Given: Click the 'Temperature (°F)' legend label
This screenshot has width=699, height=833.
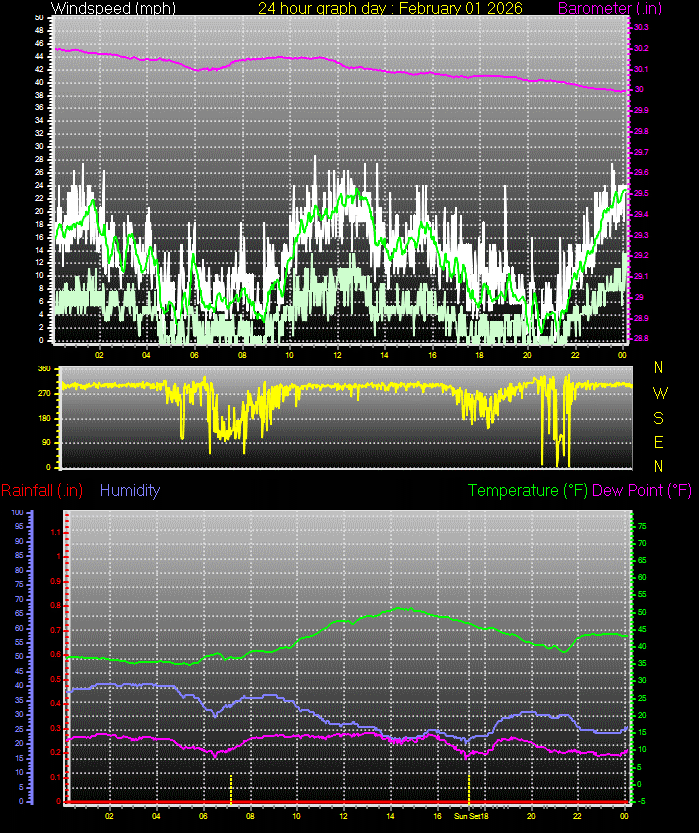Looking at the screenshot, I should [x=527, y=490].
